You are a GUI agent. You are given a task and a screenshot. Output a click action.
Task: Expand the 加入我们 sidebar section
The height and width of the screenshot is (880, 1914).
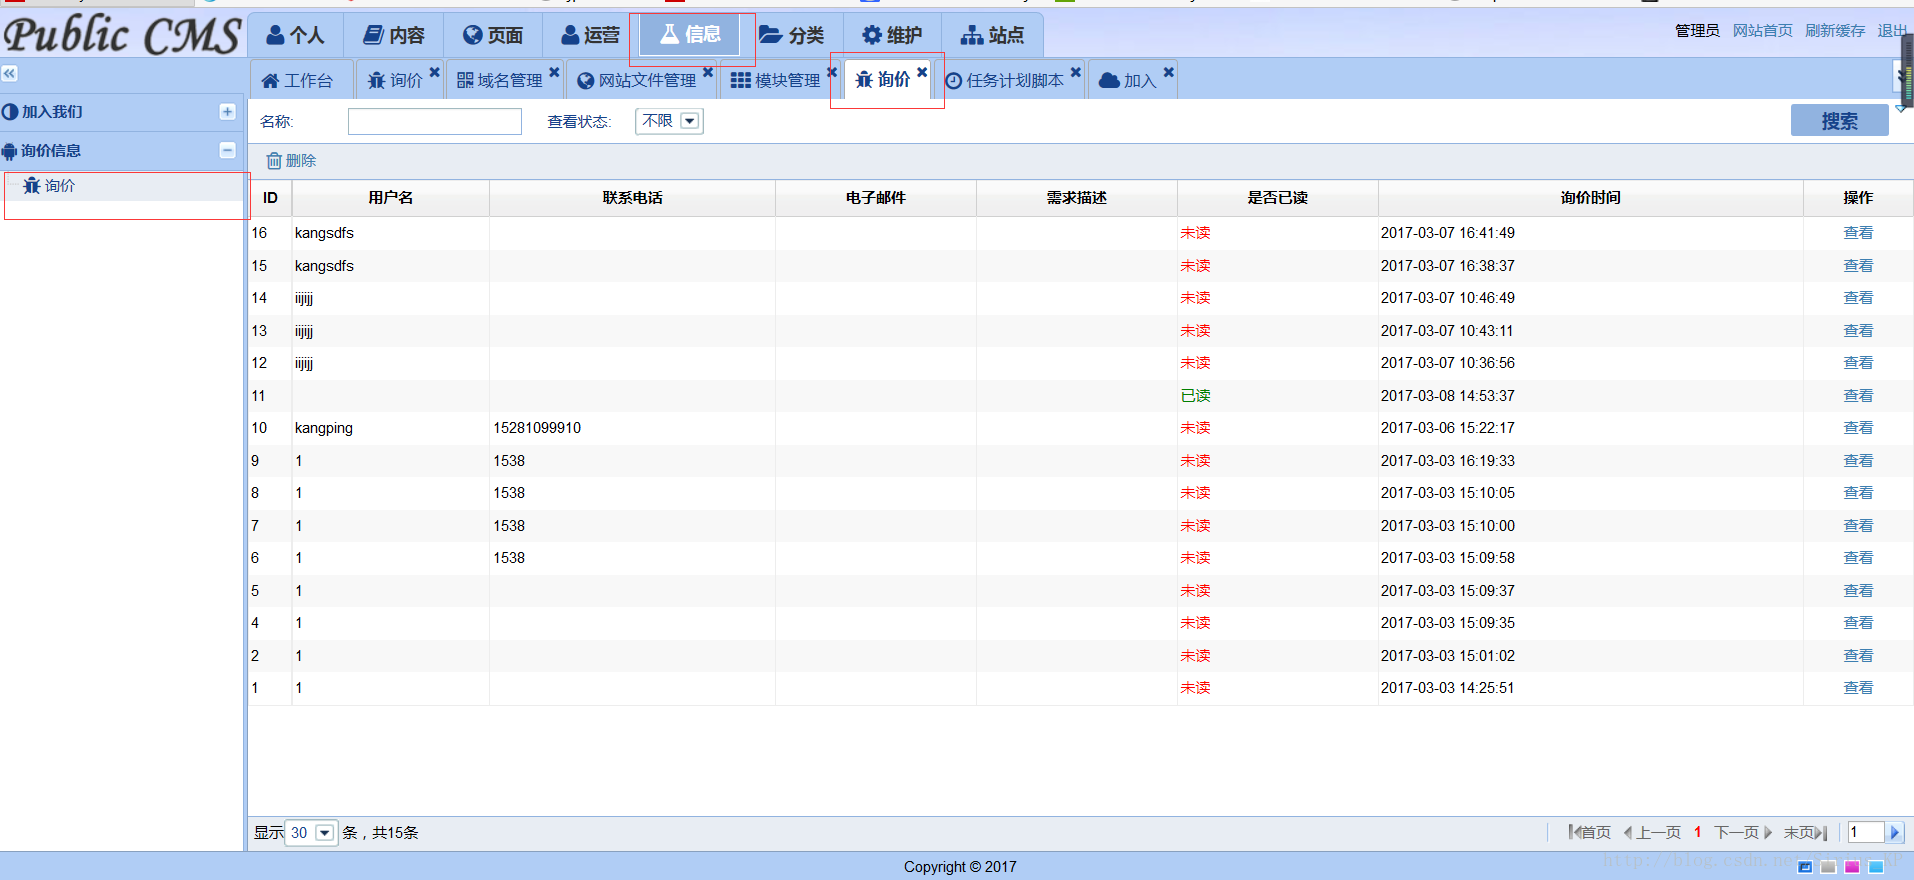[227, 112]
